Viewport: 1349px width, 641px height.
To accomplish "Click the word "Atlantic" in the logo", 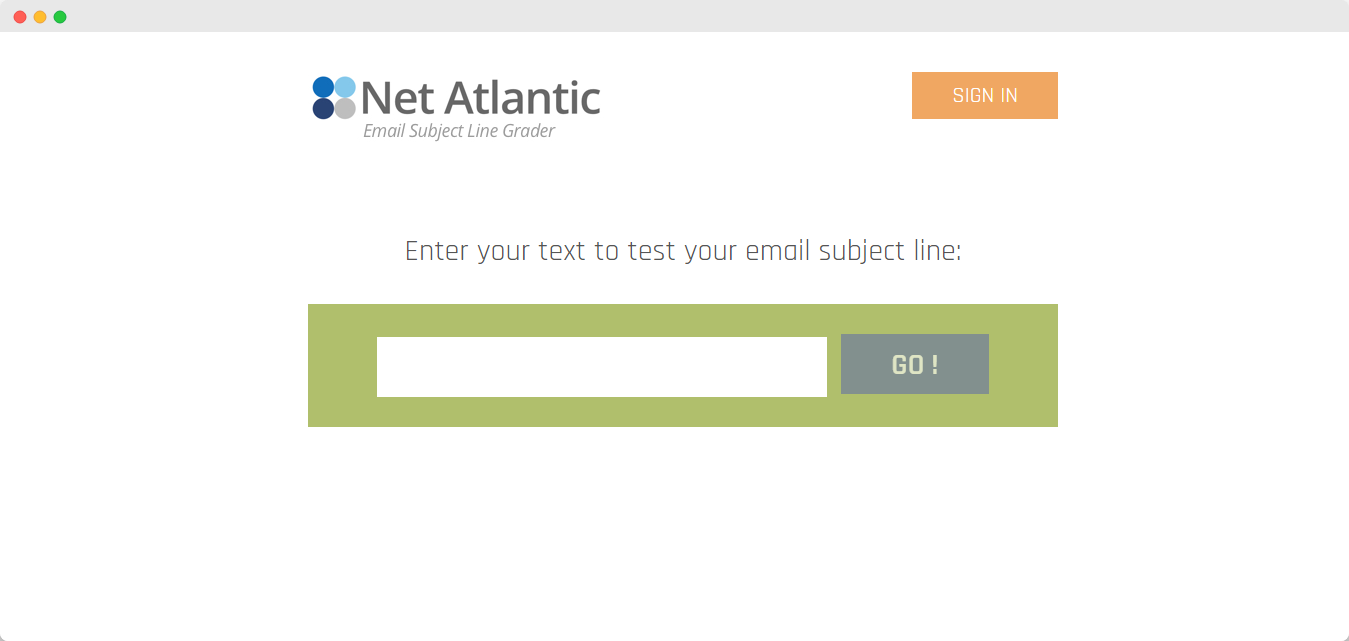I will pyautogui.click(x=522, y=98).
